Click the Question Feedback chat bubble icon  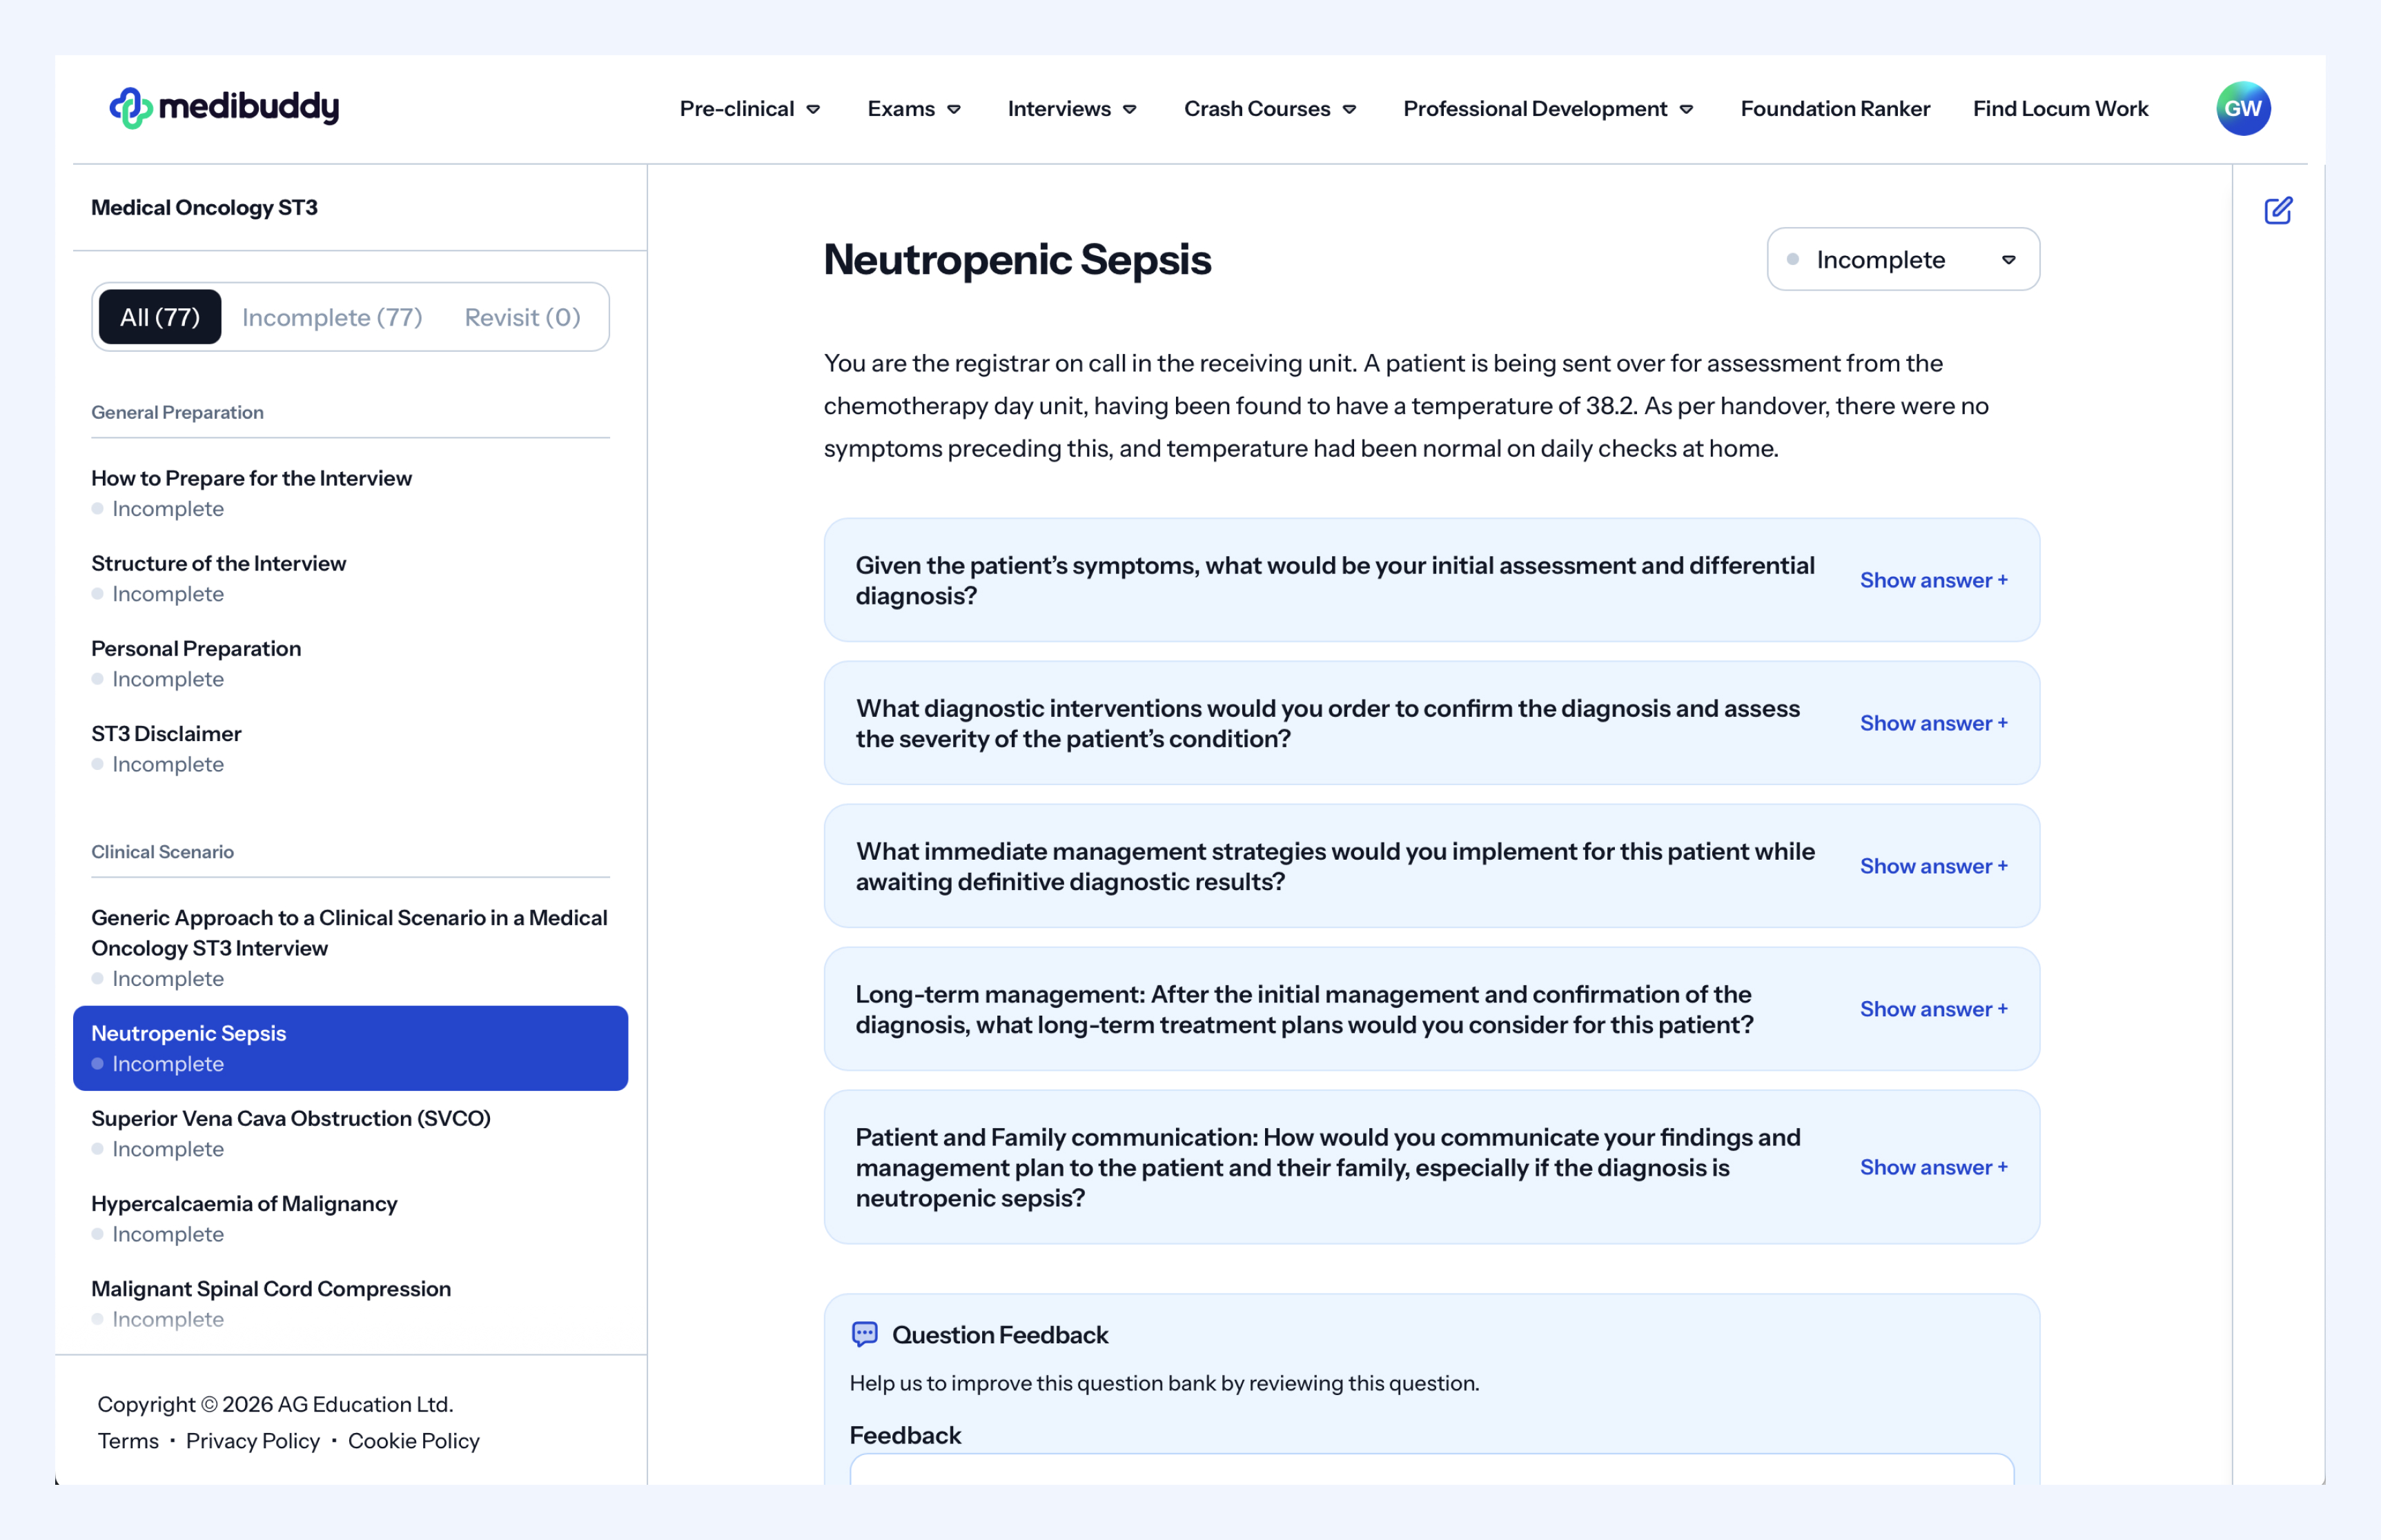pyautogui.click(x=864, y=1334)
